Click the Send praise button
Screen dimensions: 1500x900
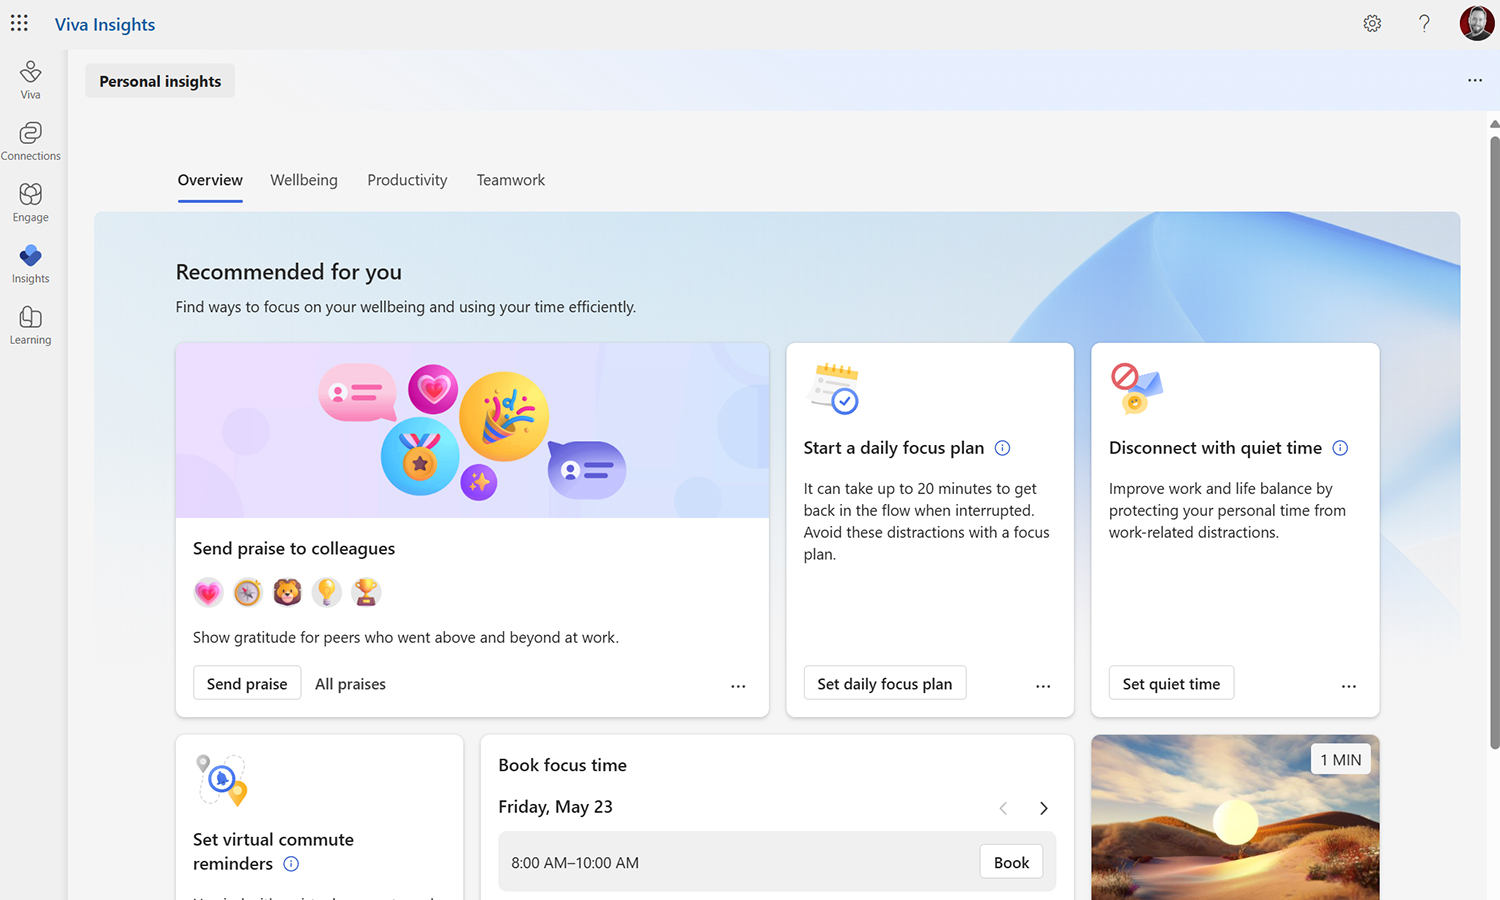247,683
